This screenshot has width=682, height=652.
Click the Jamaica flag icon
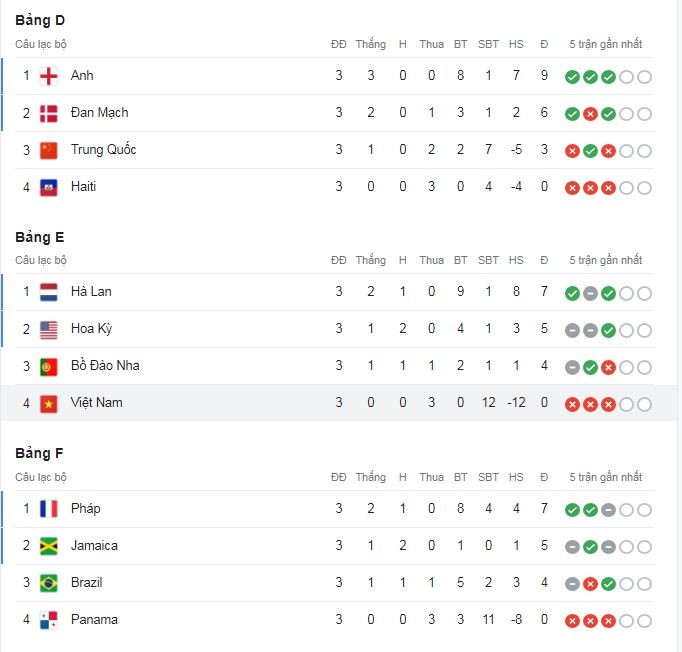click(49, 547)
